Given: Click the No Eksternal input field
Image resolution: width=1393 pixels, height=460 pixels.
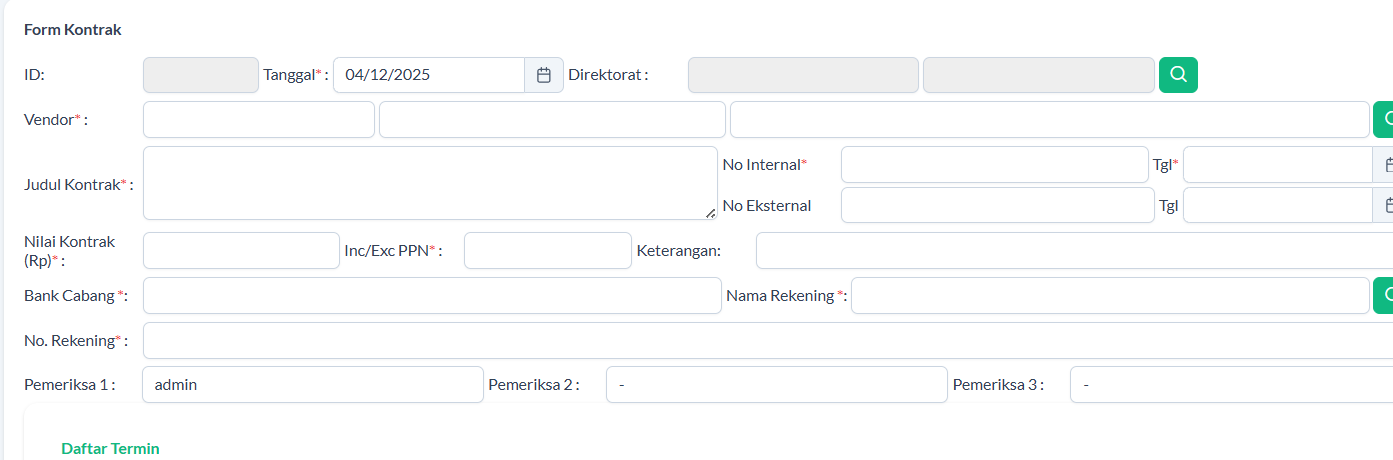Looking at the screenshot, I should [997, 205].
